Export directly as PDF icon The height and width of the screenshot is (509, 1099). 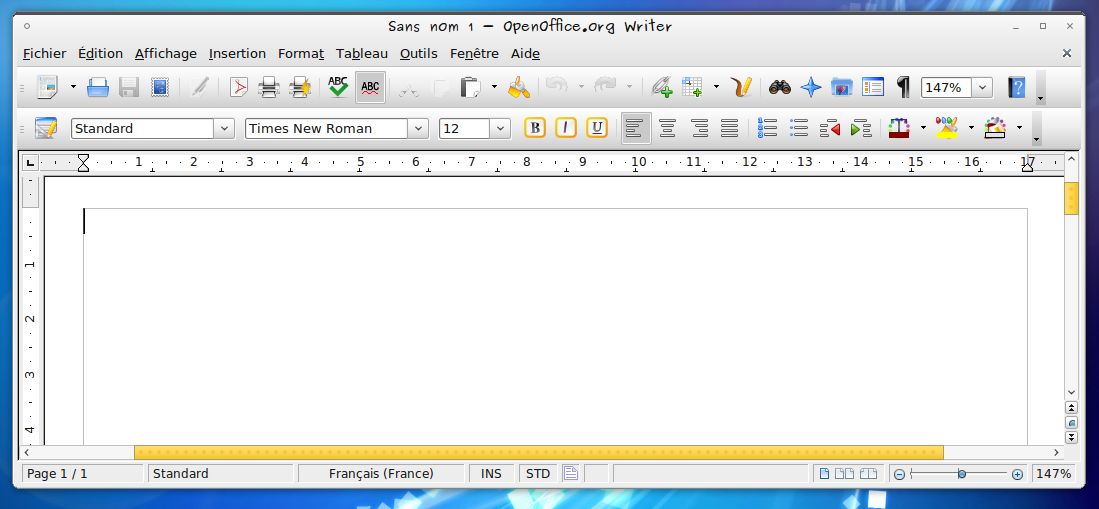[x=239, y=88]
